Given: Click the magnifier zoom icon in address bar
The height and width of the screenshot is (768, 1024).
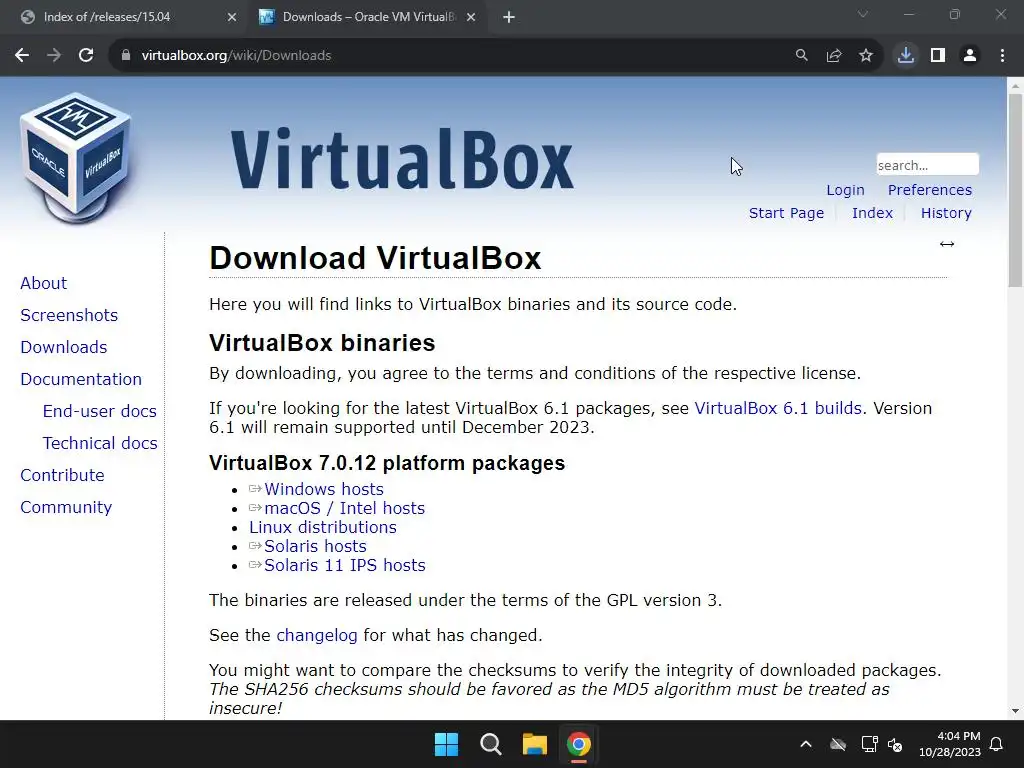Looking at the screenshot, I should pos(801,56).
